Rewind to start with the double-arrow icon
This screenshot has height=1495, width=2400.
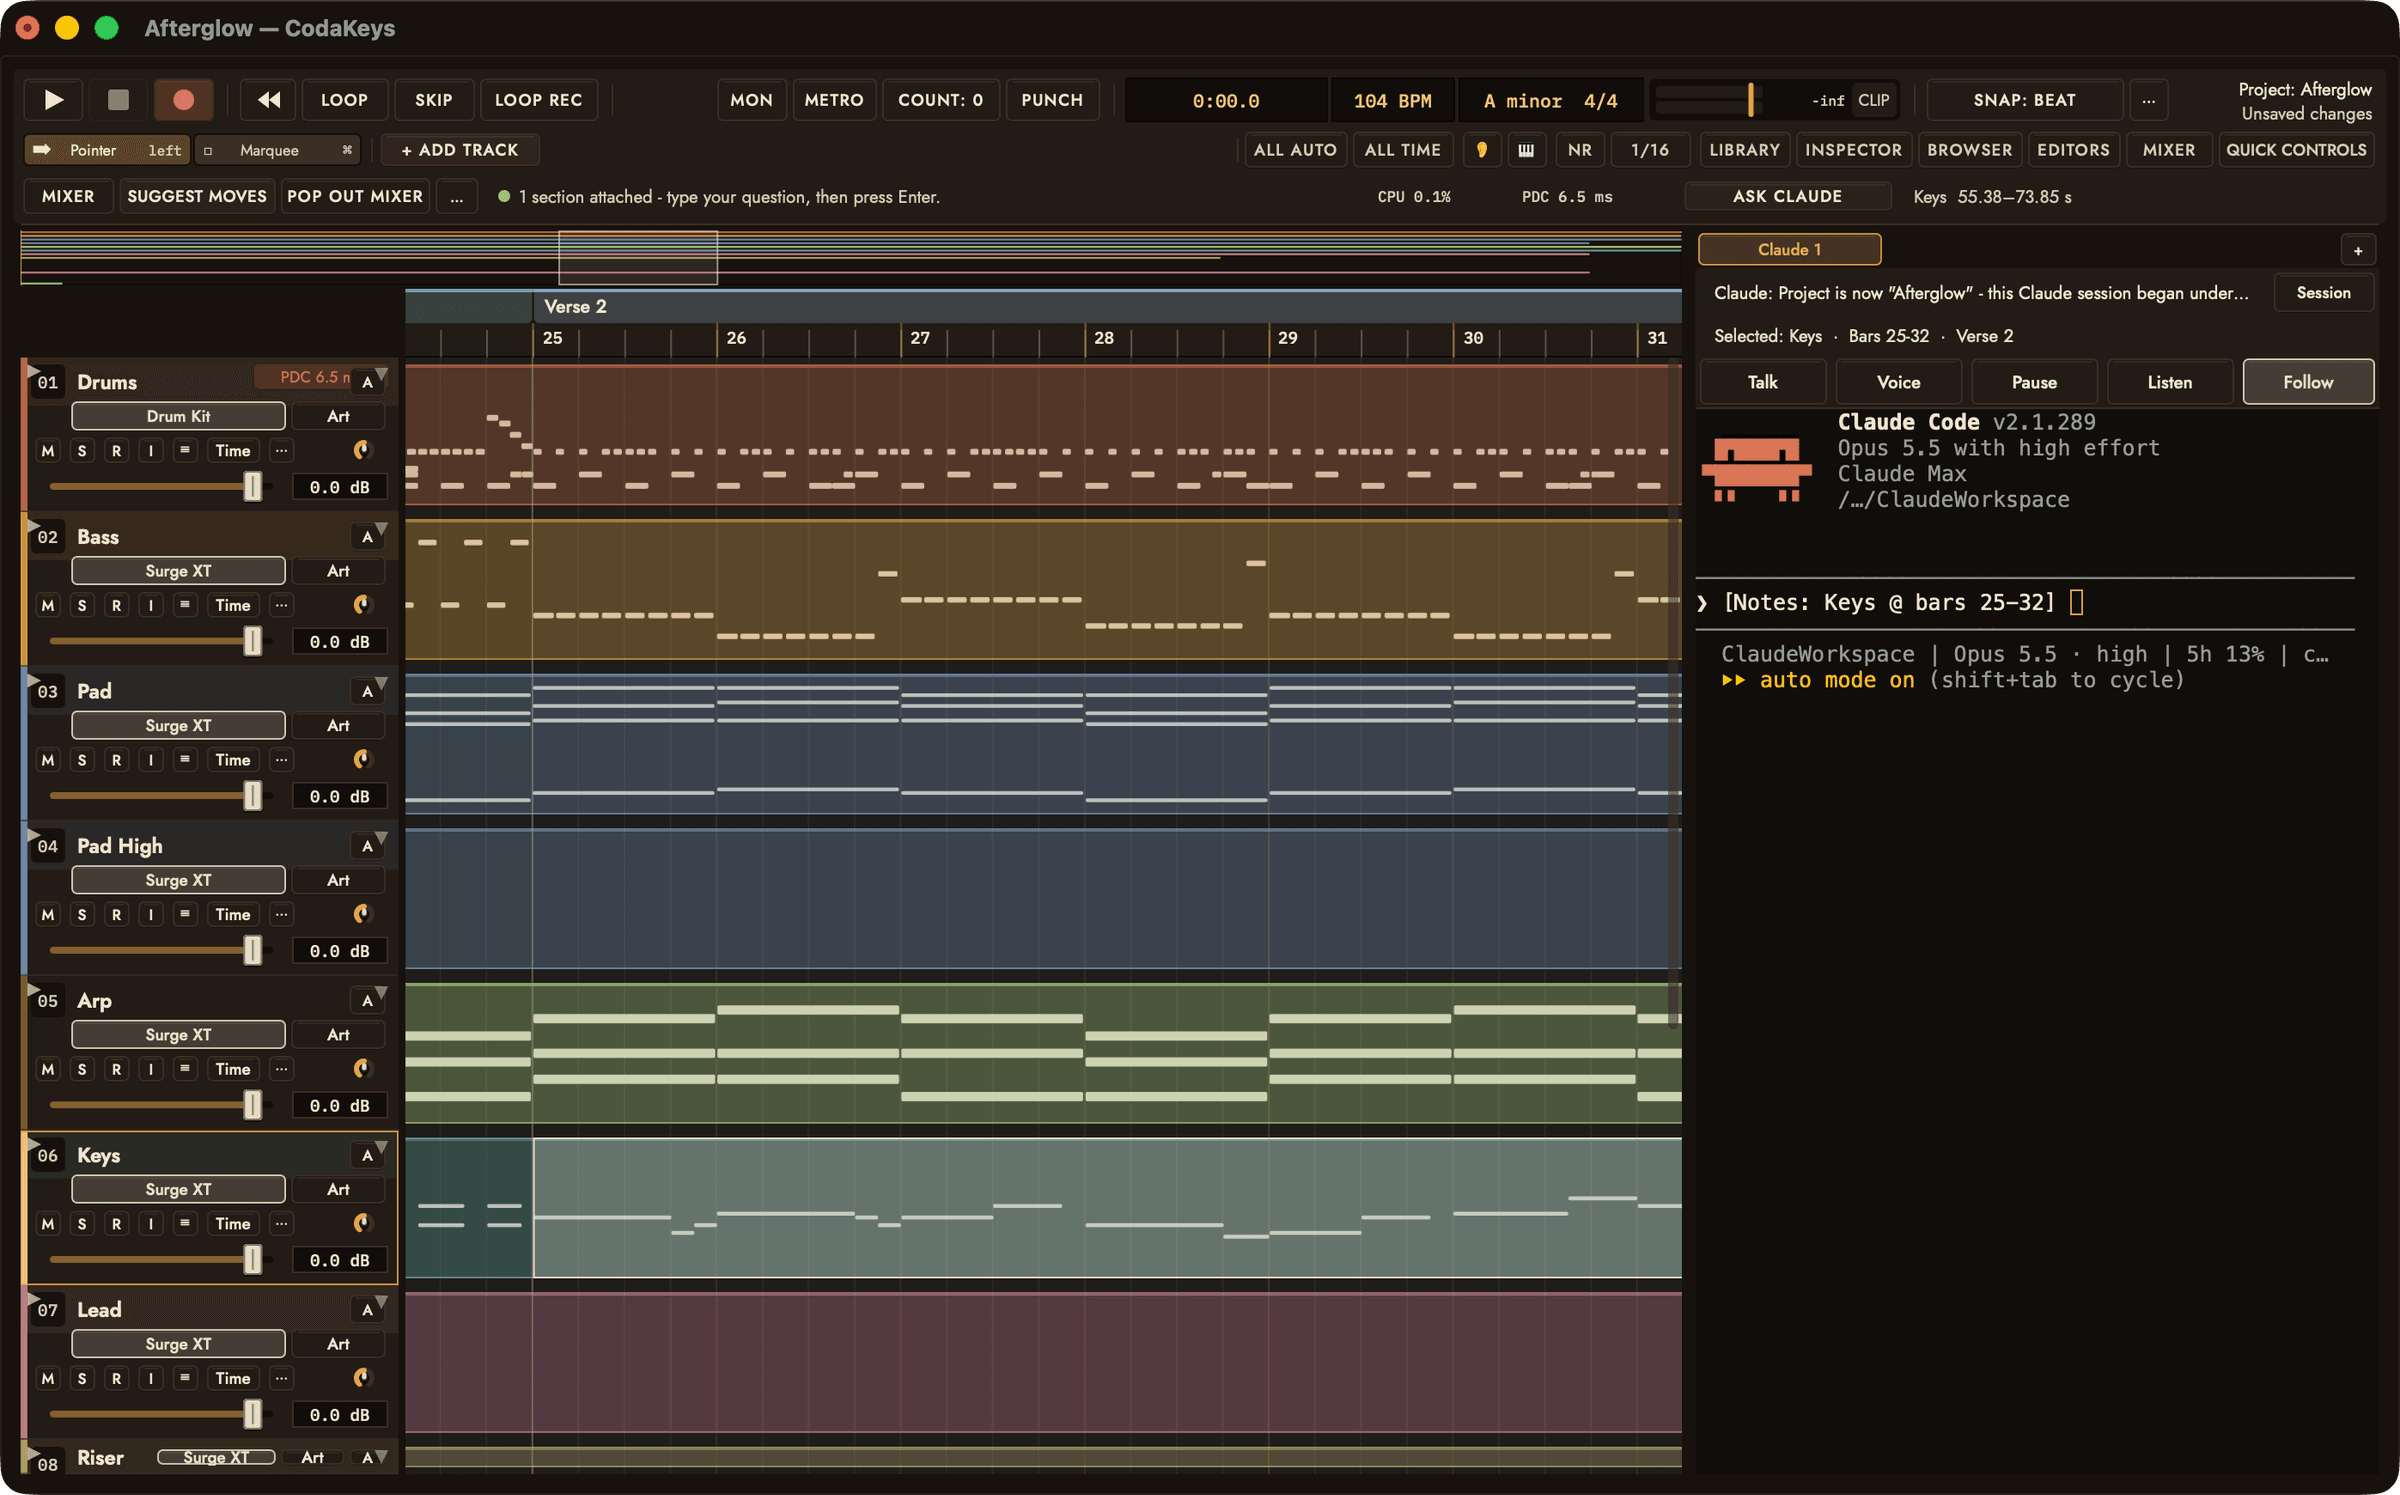click(268, 99)
